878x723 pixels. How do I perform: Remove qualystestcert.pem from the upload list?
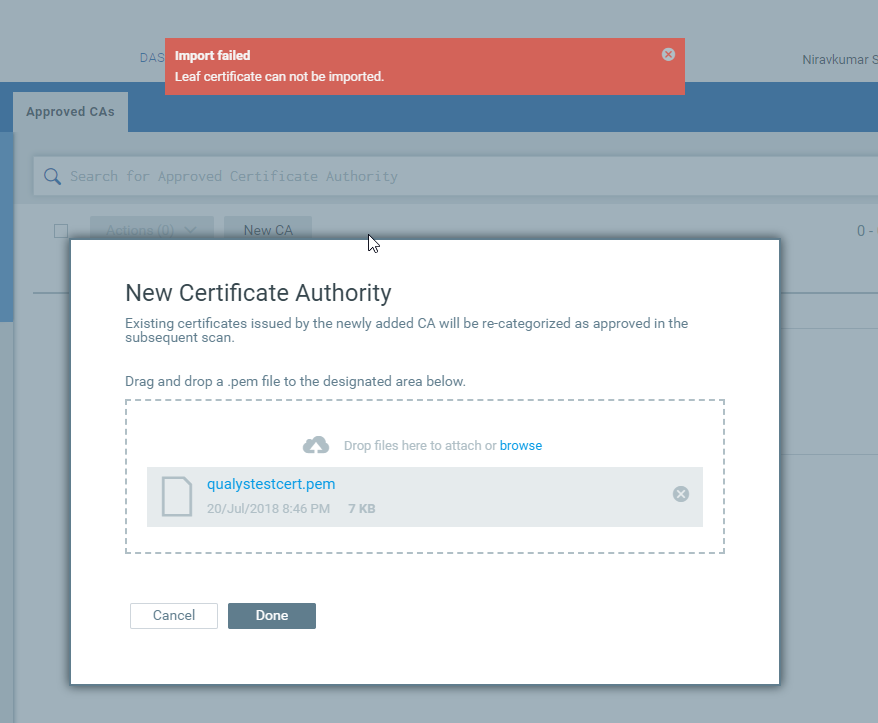click(x=680, y=494)
